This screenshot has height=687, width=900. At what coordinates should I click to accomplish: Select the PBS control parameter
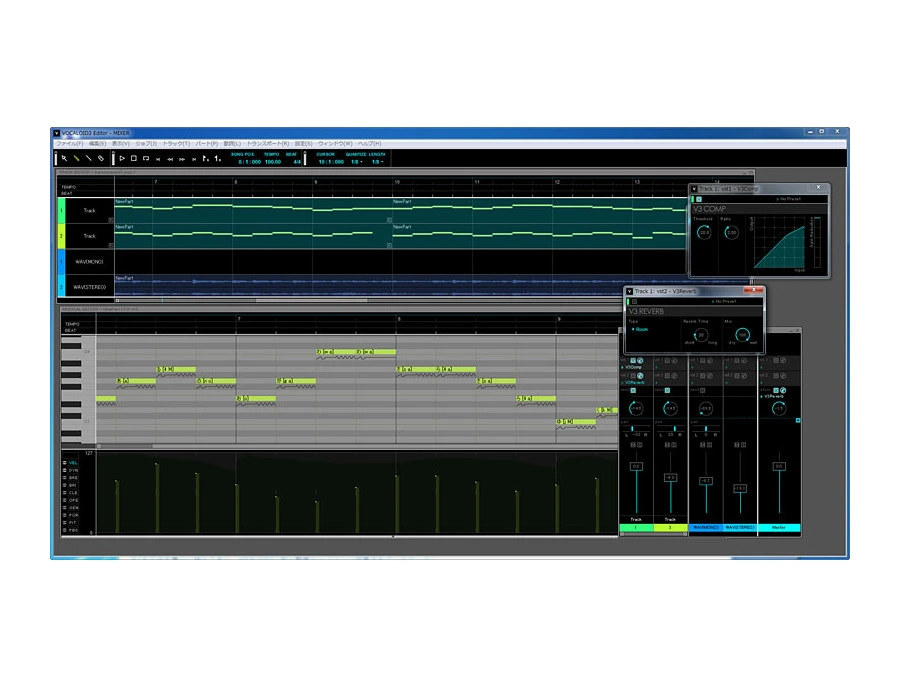pos(73,530)
